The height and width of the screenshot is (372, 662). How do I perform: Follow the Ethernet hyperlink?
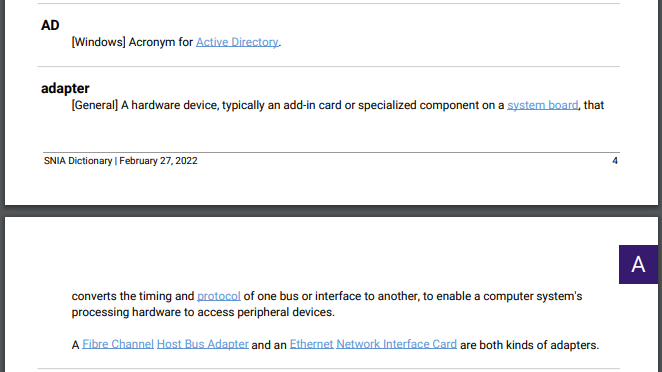(311, 344)
